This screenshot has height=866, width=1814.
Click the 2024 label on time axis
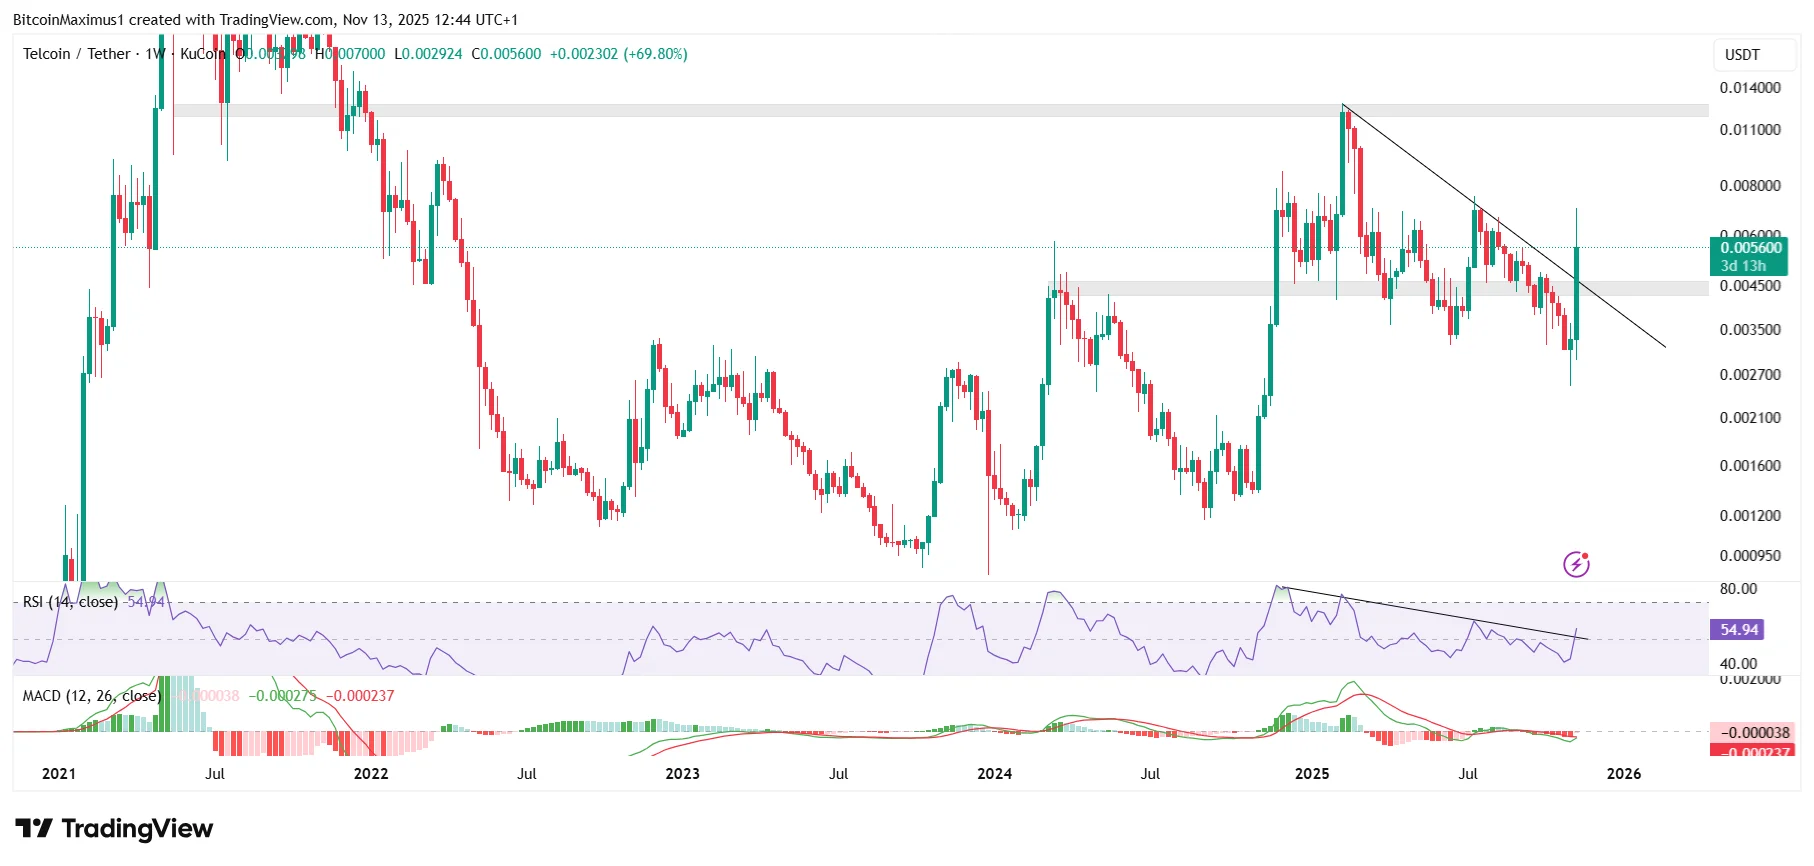pos(994,774)
